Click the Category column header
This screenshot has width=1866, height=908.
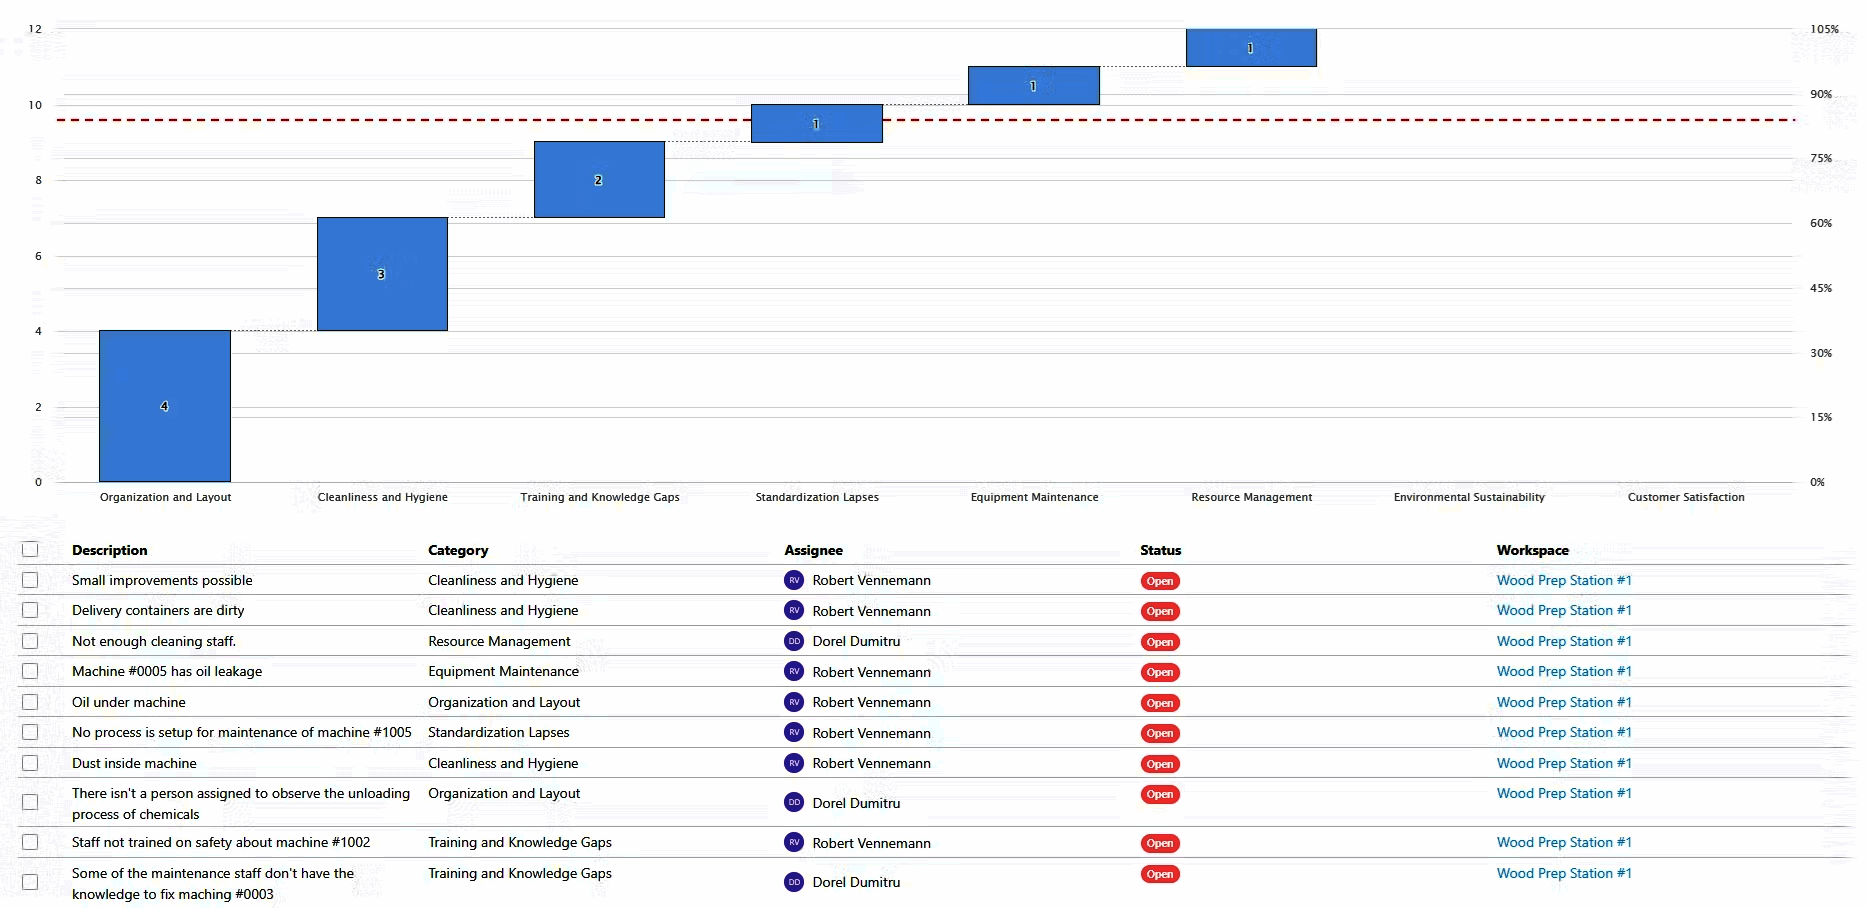(458, 550)
